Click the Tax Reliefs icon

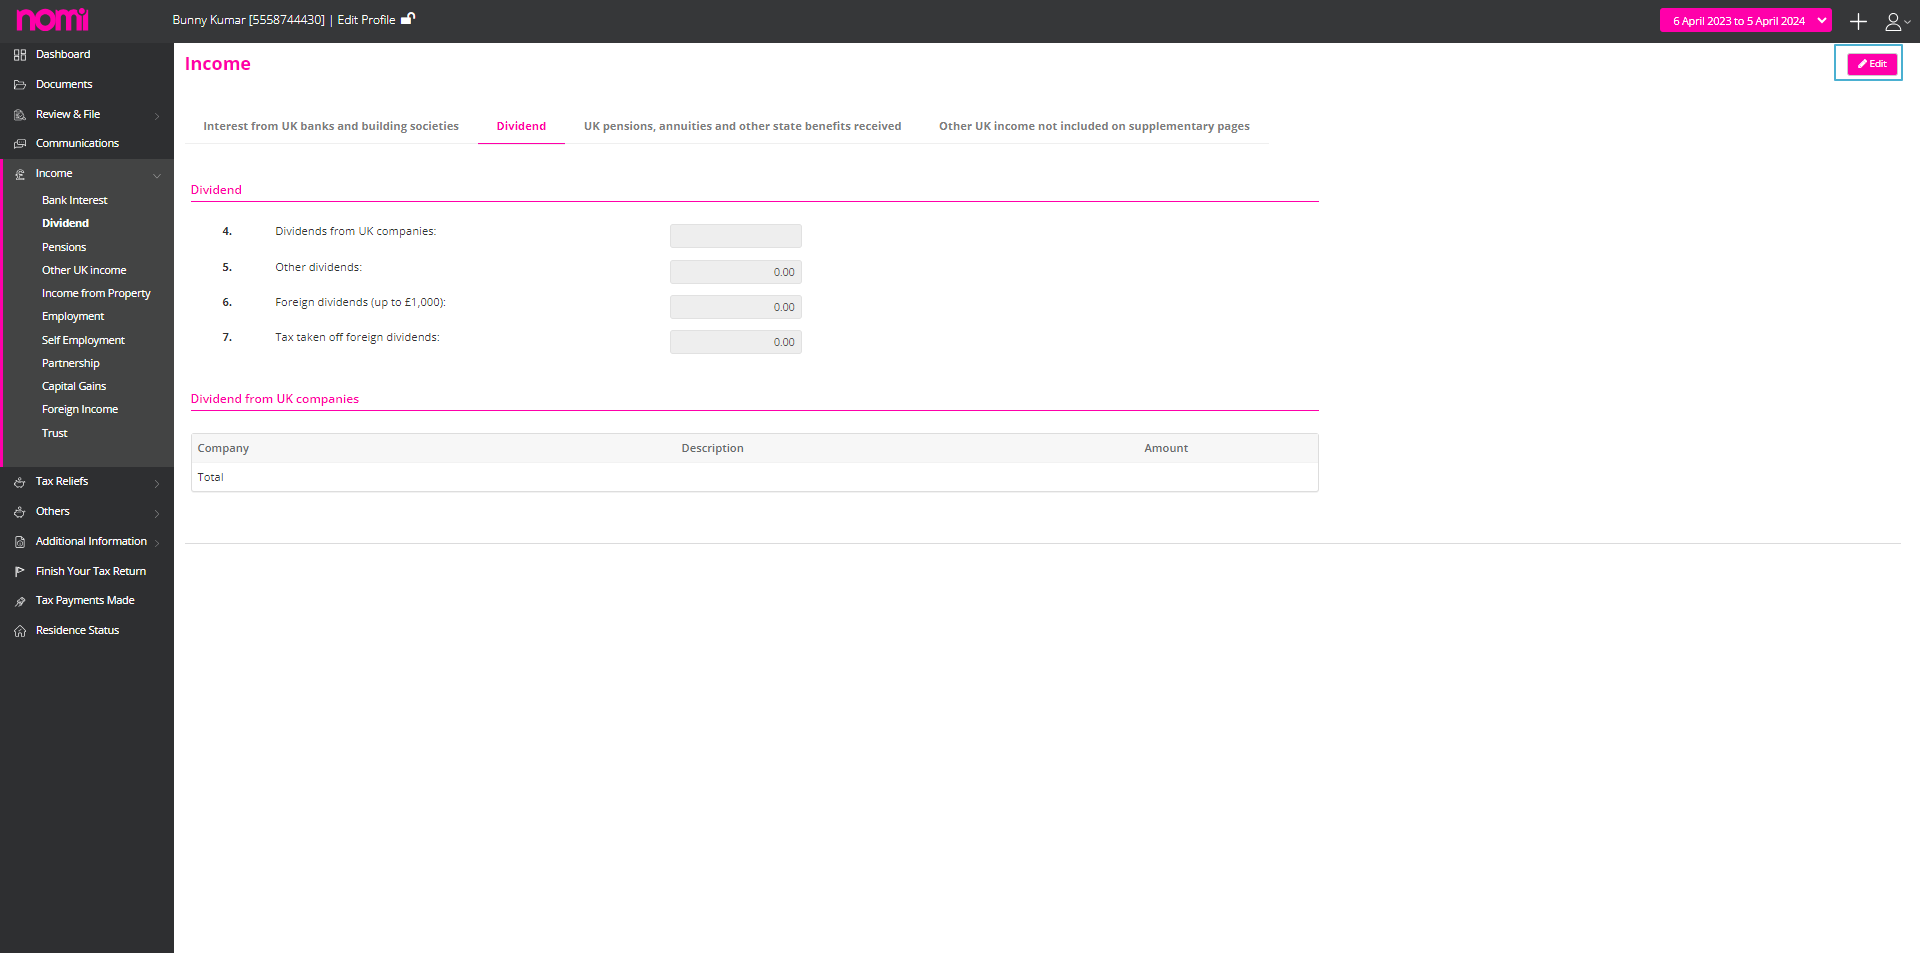click(x=20, y=482)
